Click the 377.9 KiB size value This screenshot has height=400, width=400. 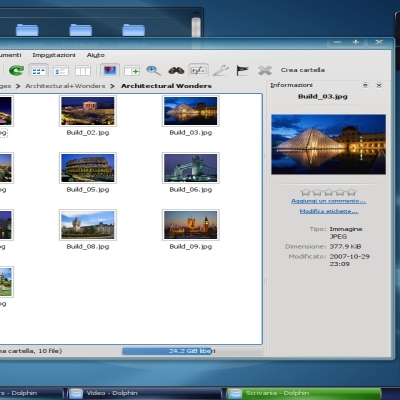[345, 247]
